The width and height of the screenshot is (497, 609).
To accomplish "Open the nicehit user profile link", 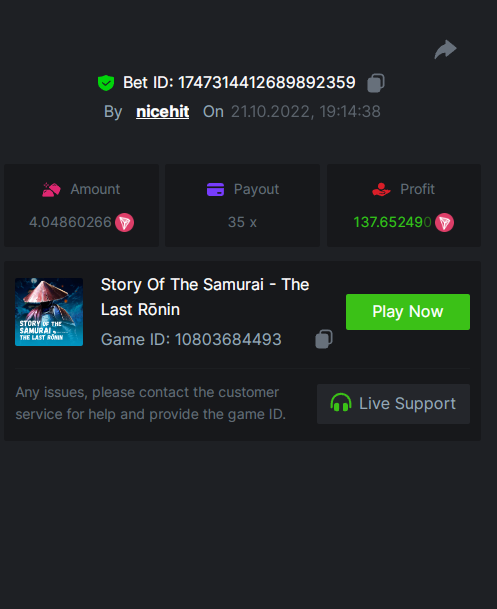I will 163,112.
